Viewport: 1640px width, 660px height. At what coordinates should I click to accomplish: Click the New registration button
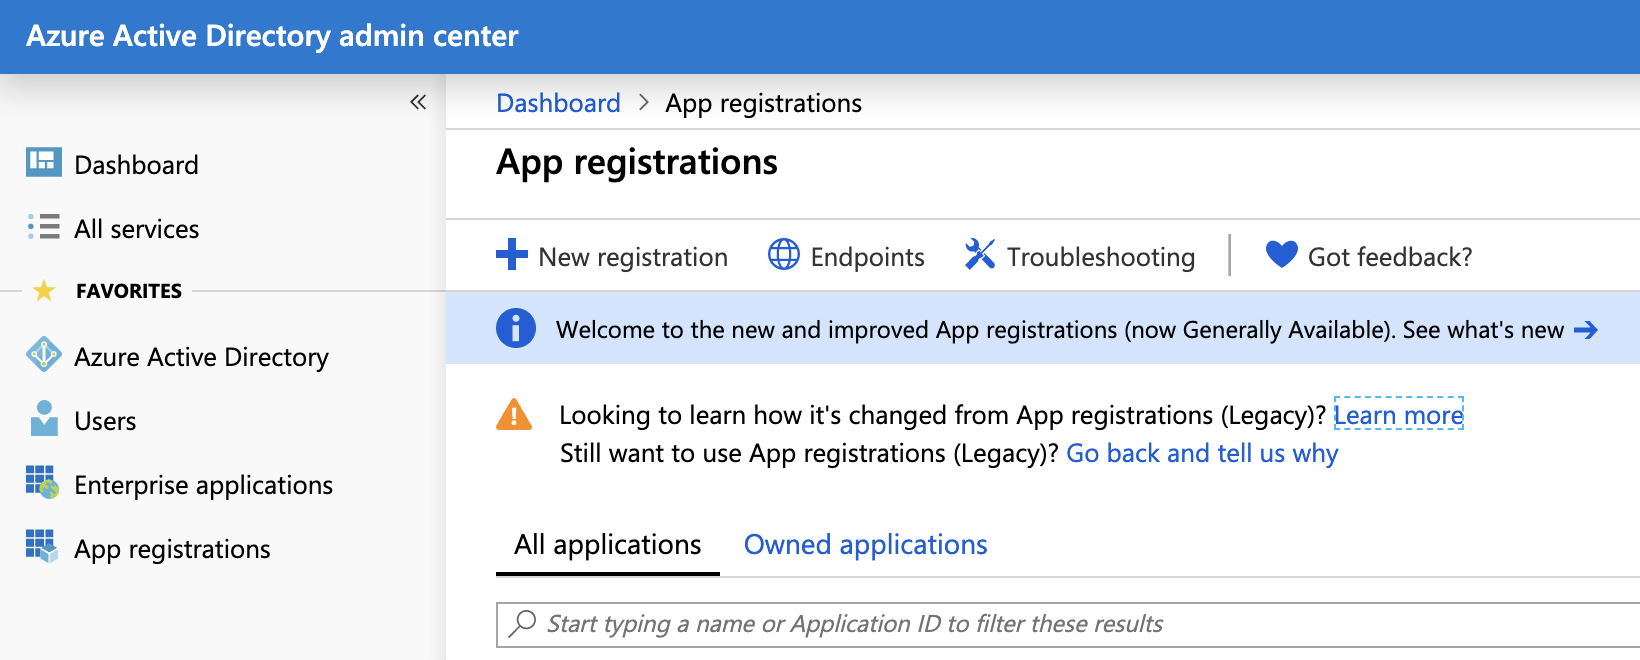click(632, 257)
